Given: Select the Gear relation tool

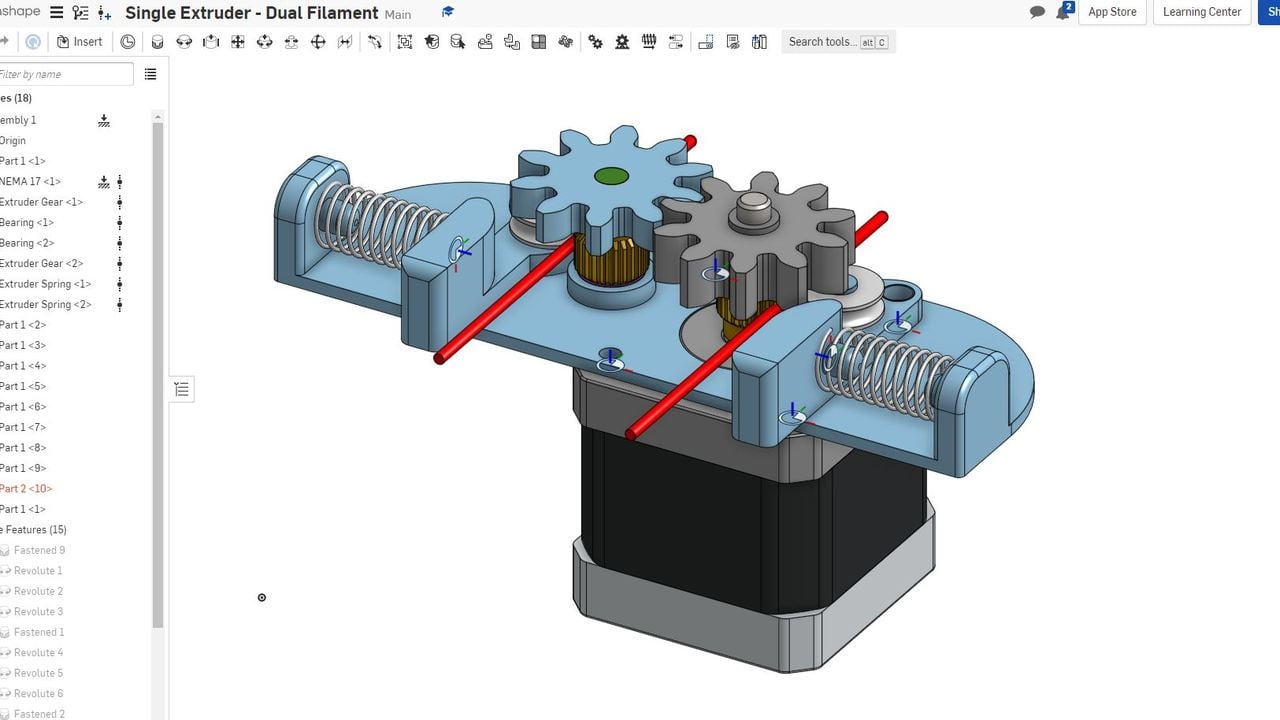Looking at the screenshot, I should click(x=596, y=41).
